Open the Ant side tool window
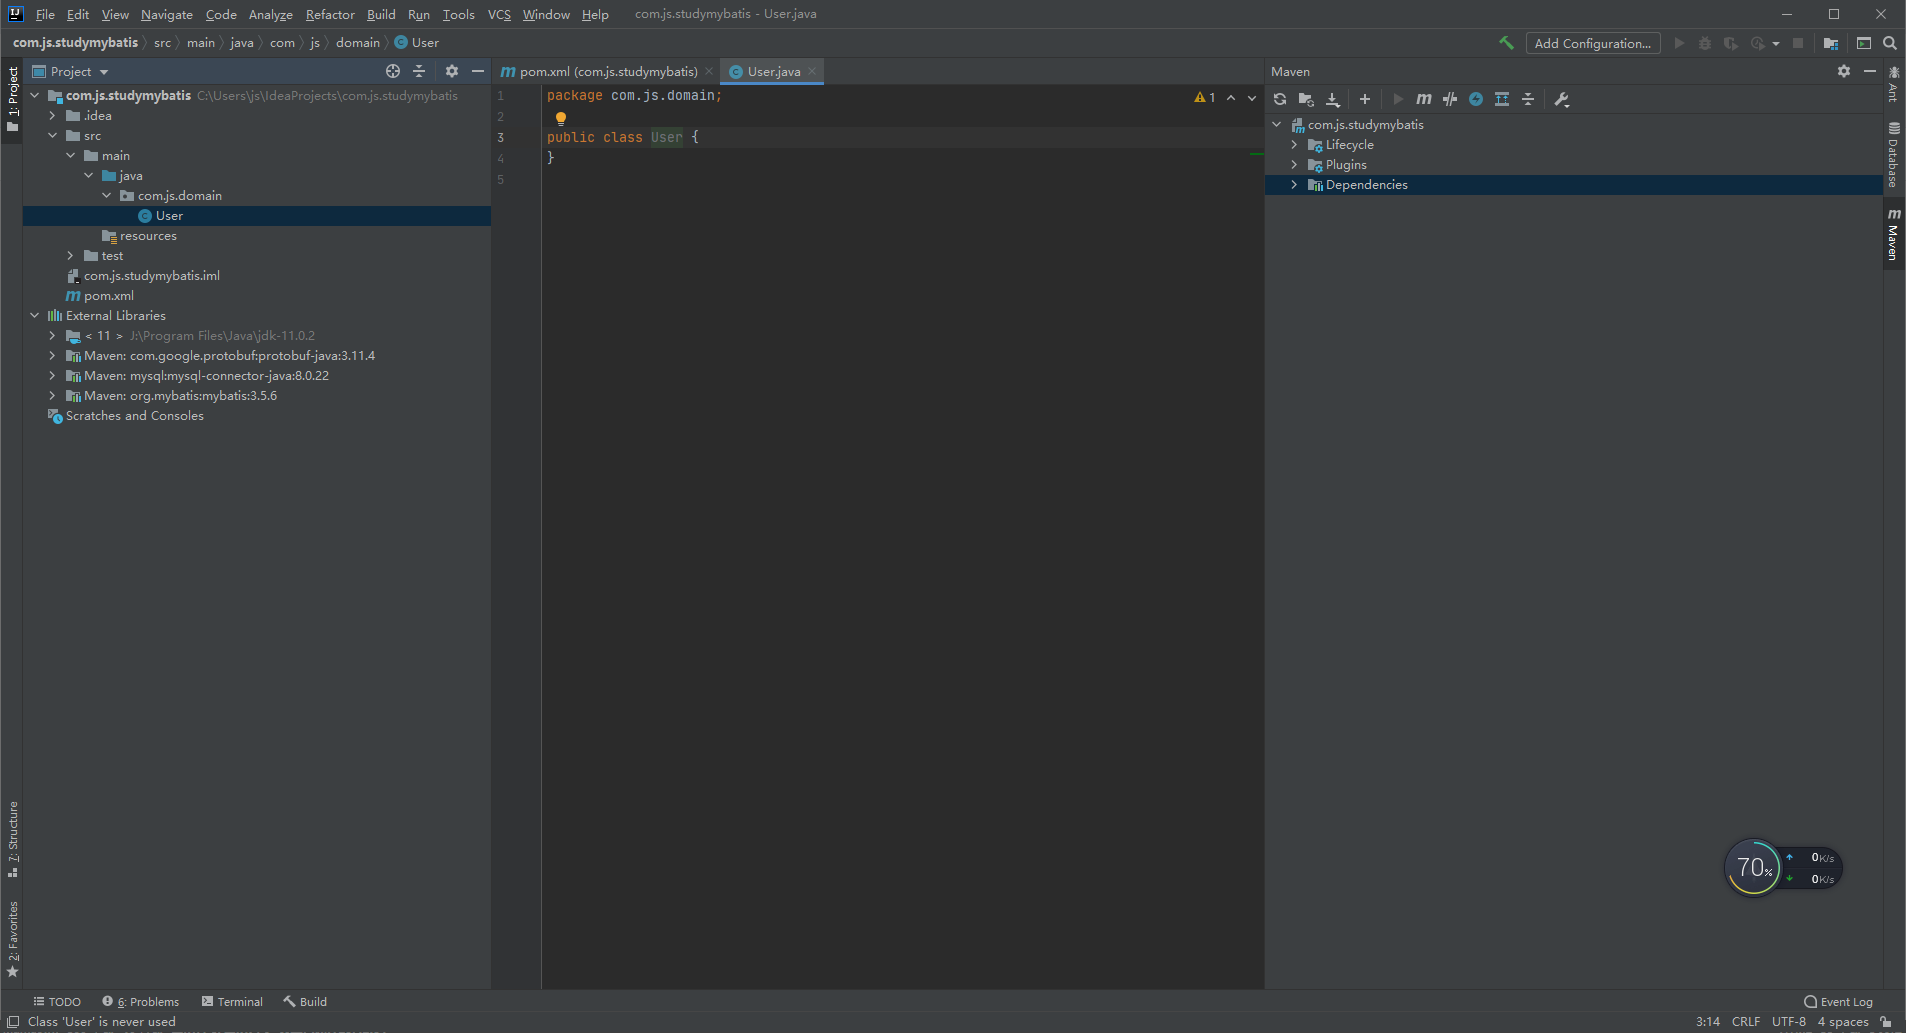 [x=1894, y=84]
